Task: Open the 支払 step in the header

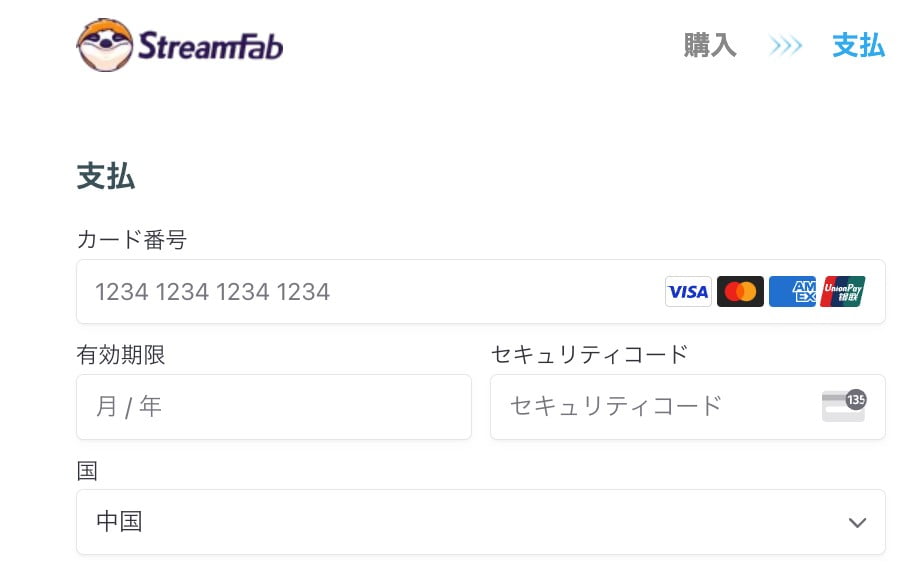Action: tap(858, 45)
